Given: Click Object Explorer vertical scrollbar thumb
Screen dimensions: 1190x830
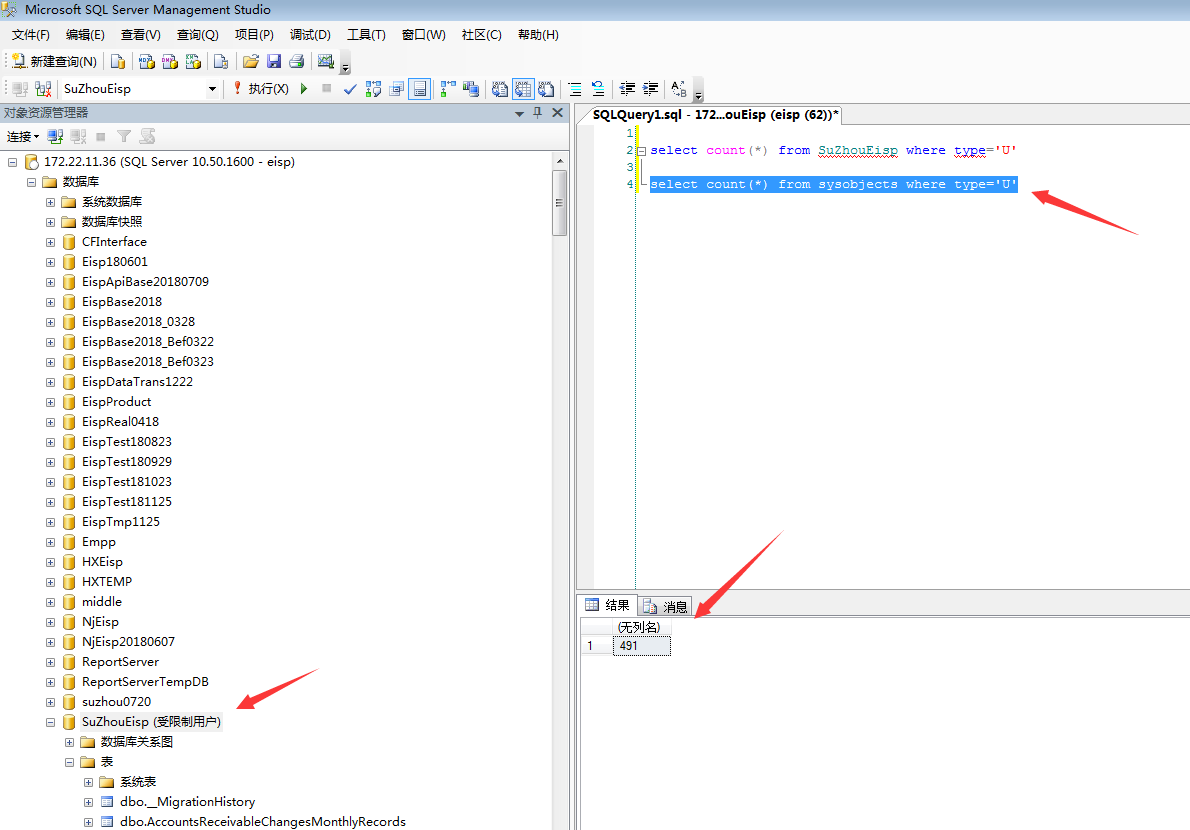Looking at the screenshot, I should point(559,203).
